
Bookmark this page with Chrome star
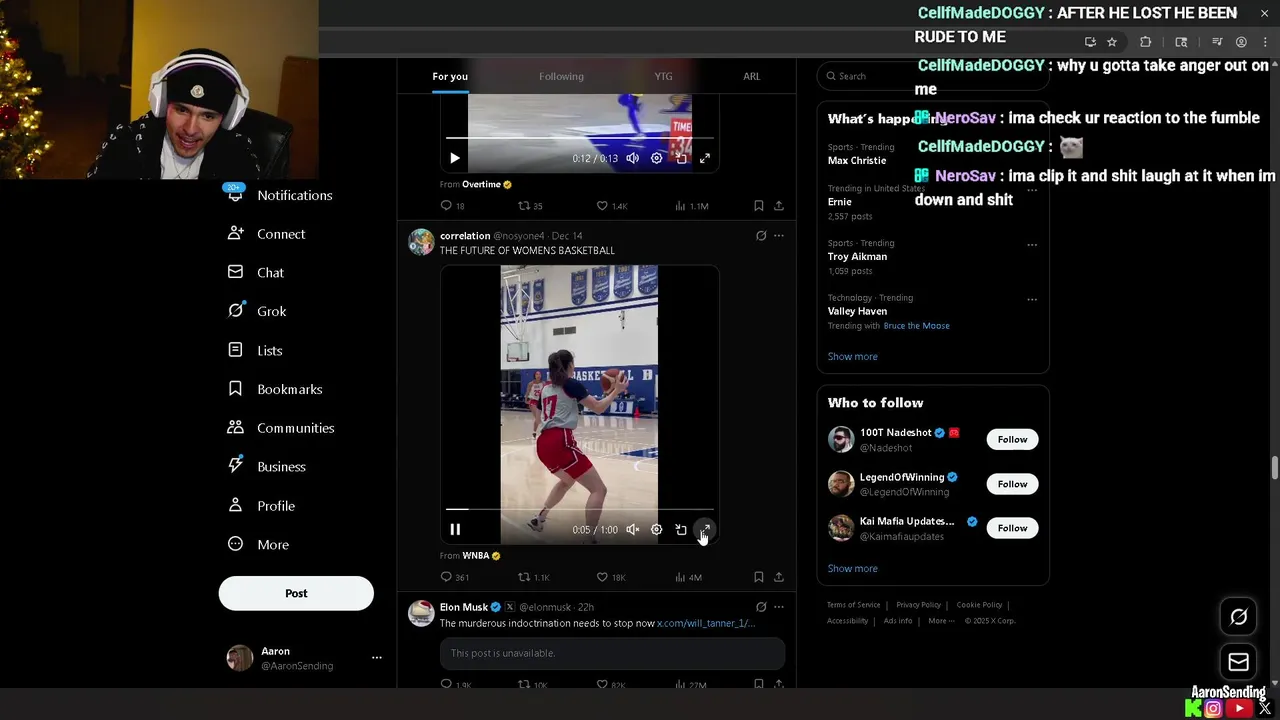[1112, 42]
